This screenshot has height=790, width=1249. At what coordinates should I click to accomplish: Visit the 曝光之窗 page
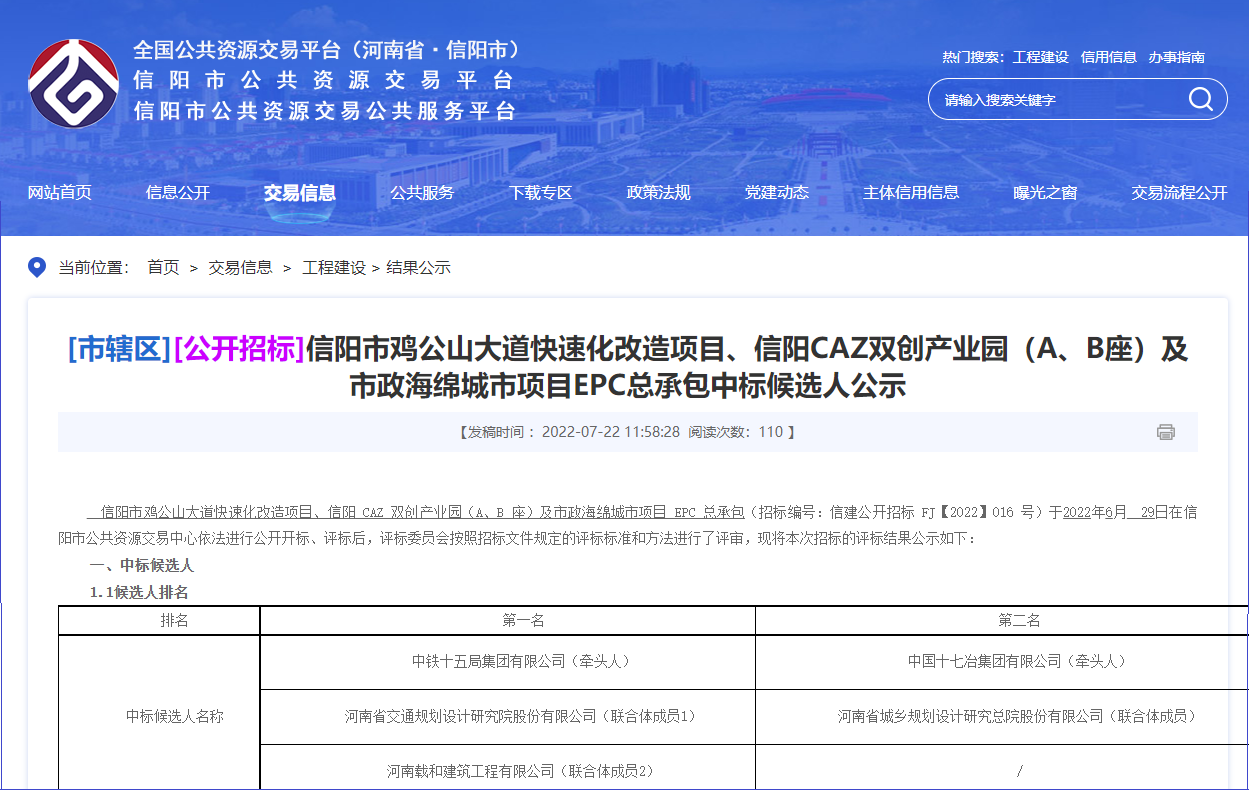[1045, 193]
